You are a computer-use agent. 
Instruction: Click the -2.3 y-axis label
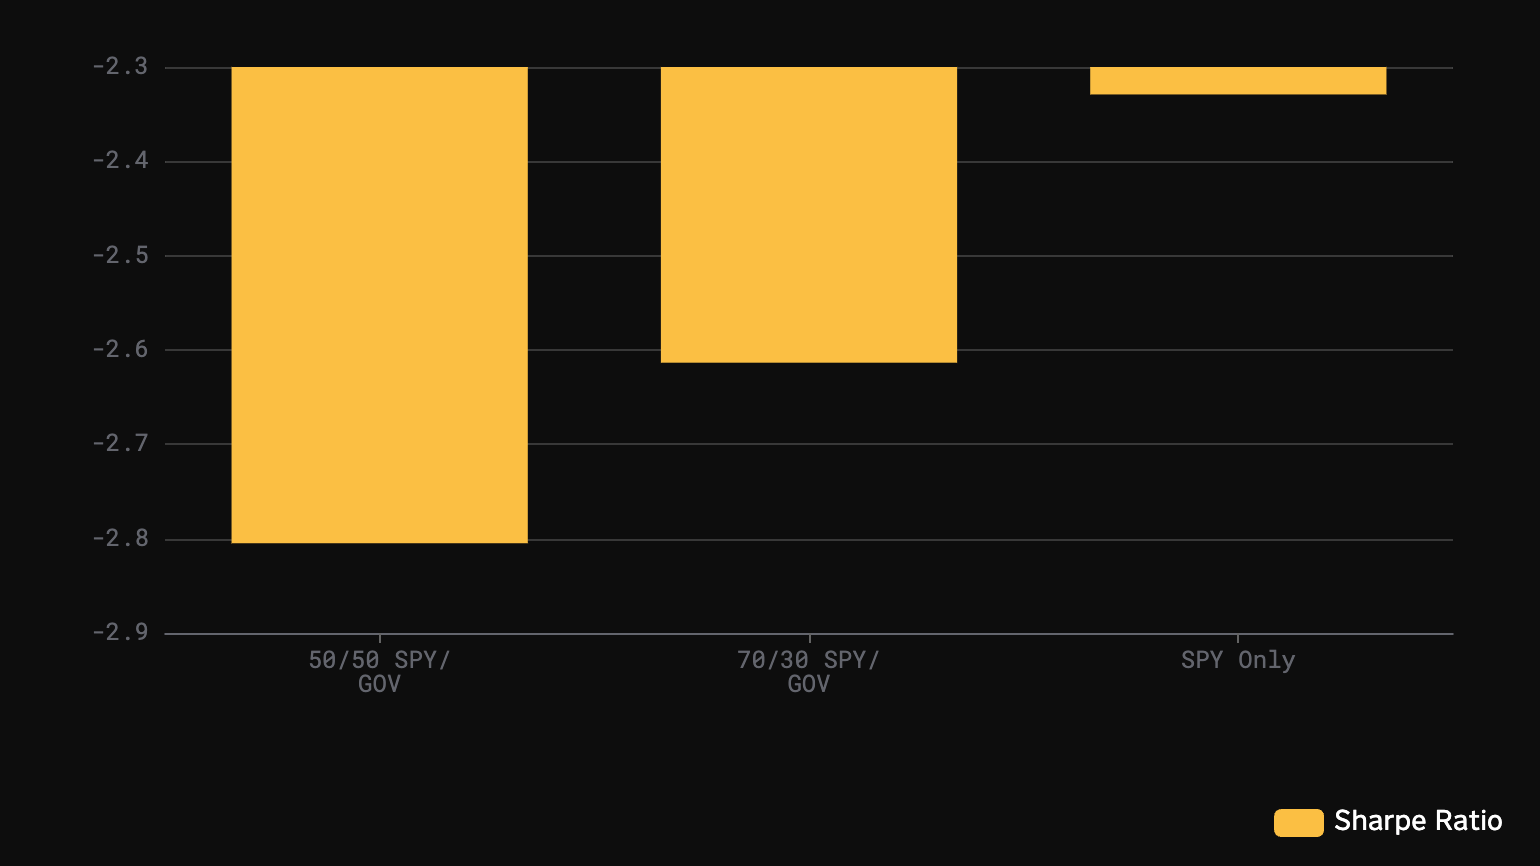coord(120,67)
